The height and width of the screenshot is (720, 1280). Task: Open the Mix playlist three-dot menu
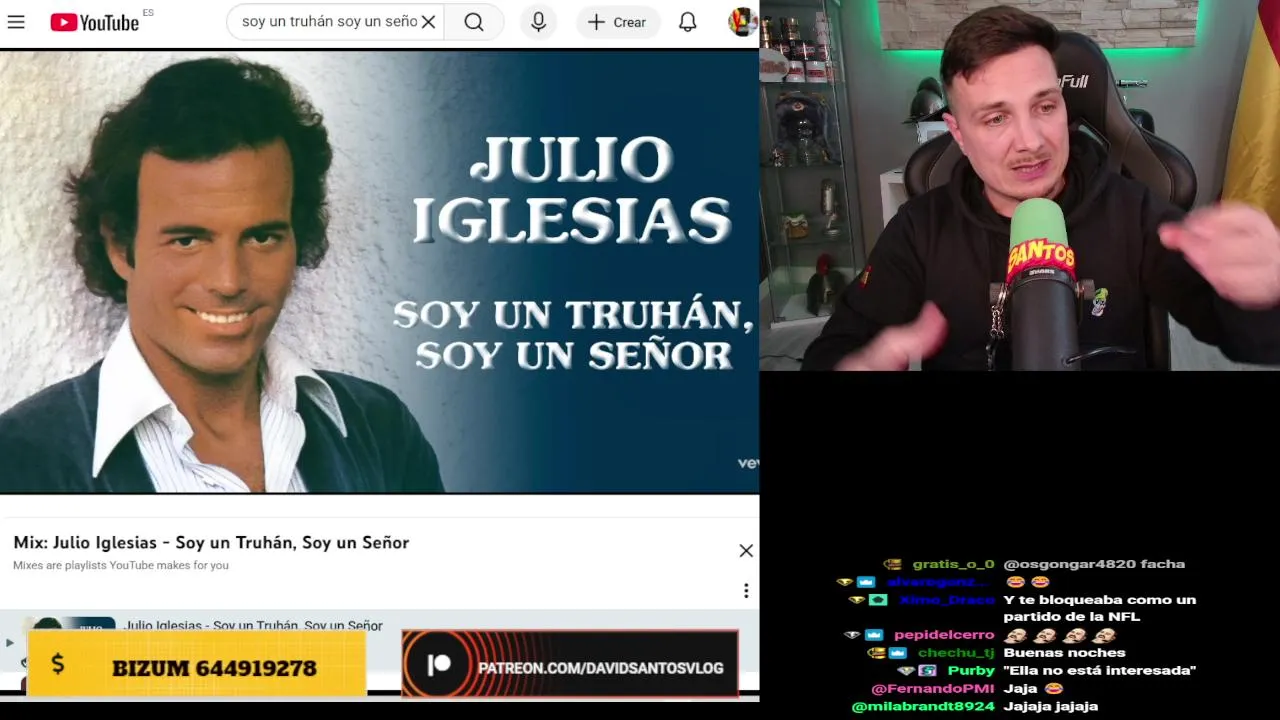click(746, 591)
